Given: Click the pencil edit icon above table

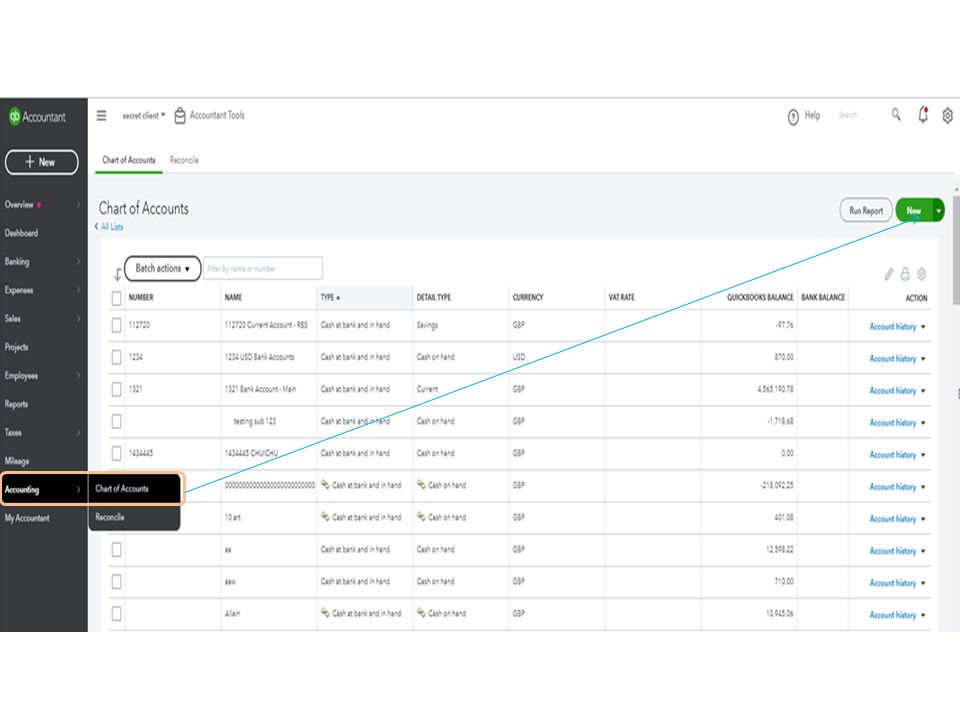Looking at the screenshot, I should [x=888, y=274].
